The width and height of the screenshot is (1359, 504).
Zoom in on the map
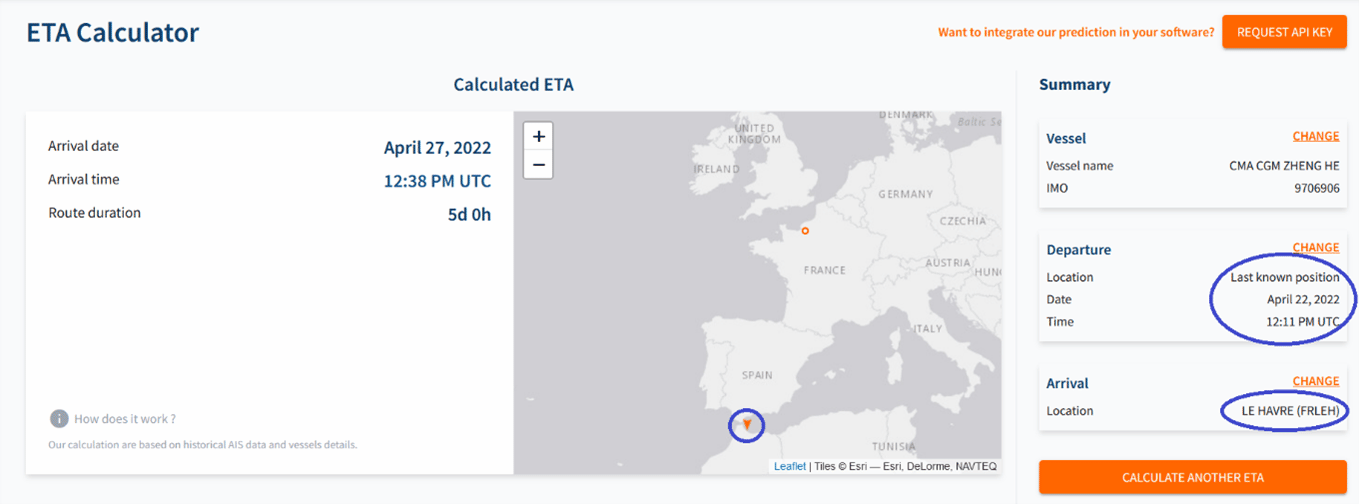pyautogui.click(x=538, y=136)
